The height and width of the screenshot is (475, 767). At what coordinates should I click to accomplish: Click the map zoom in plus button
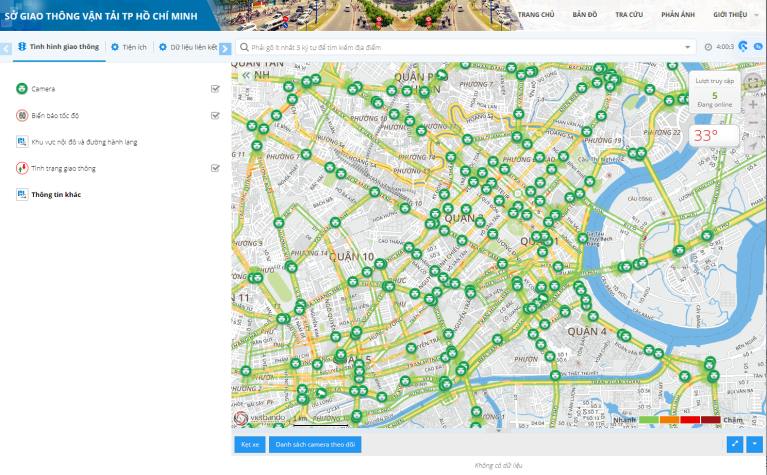pyautogui.click(x=753, y=104)
